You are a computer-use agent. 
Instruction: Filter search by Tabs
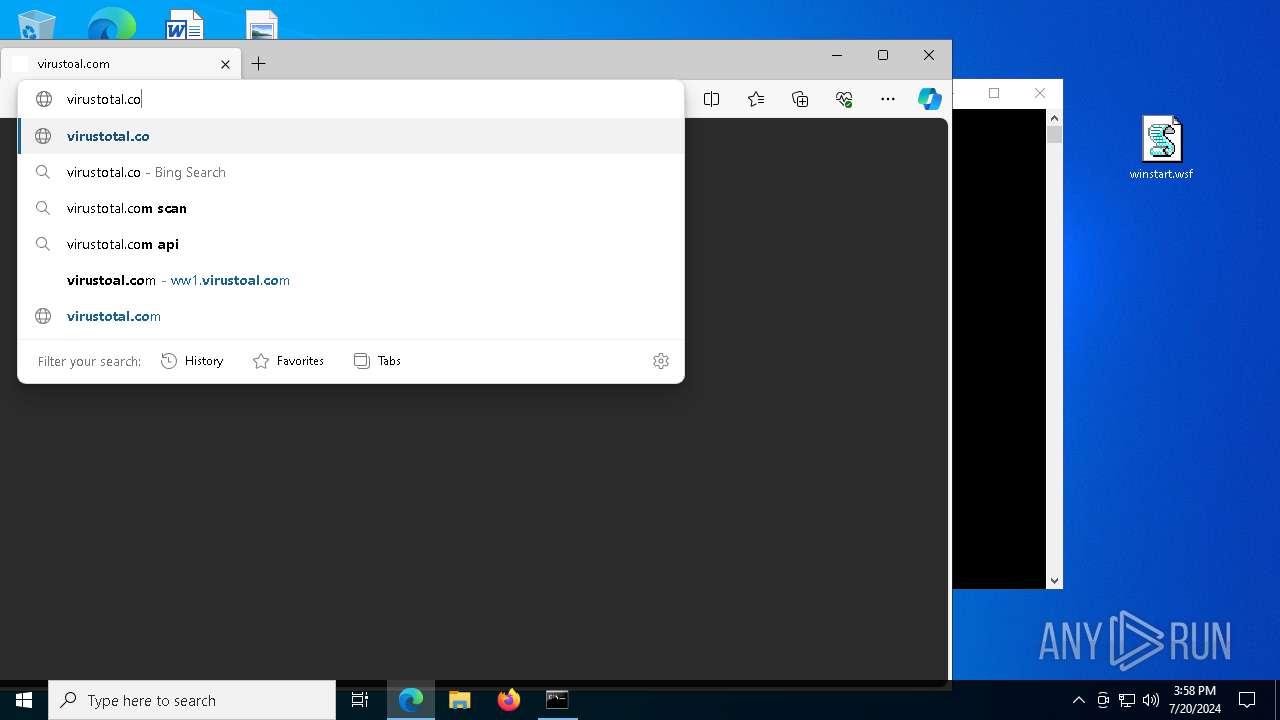pyautogui.click(x=377, y=361)
